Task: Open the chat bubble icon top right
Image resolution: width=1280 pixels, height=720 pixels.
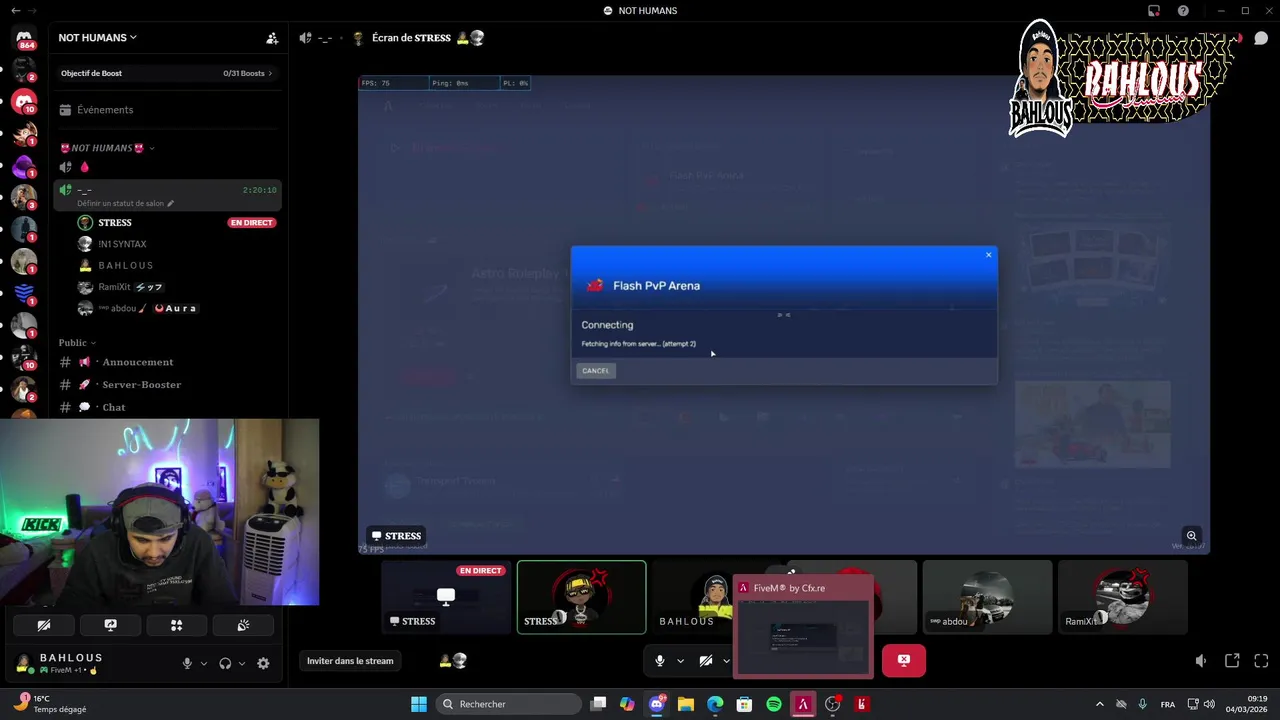Action: 1261,38
